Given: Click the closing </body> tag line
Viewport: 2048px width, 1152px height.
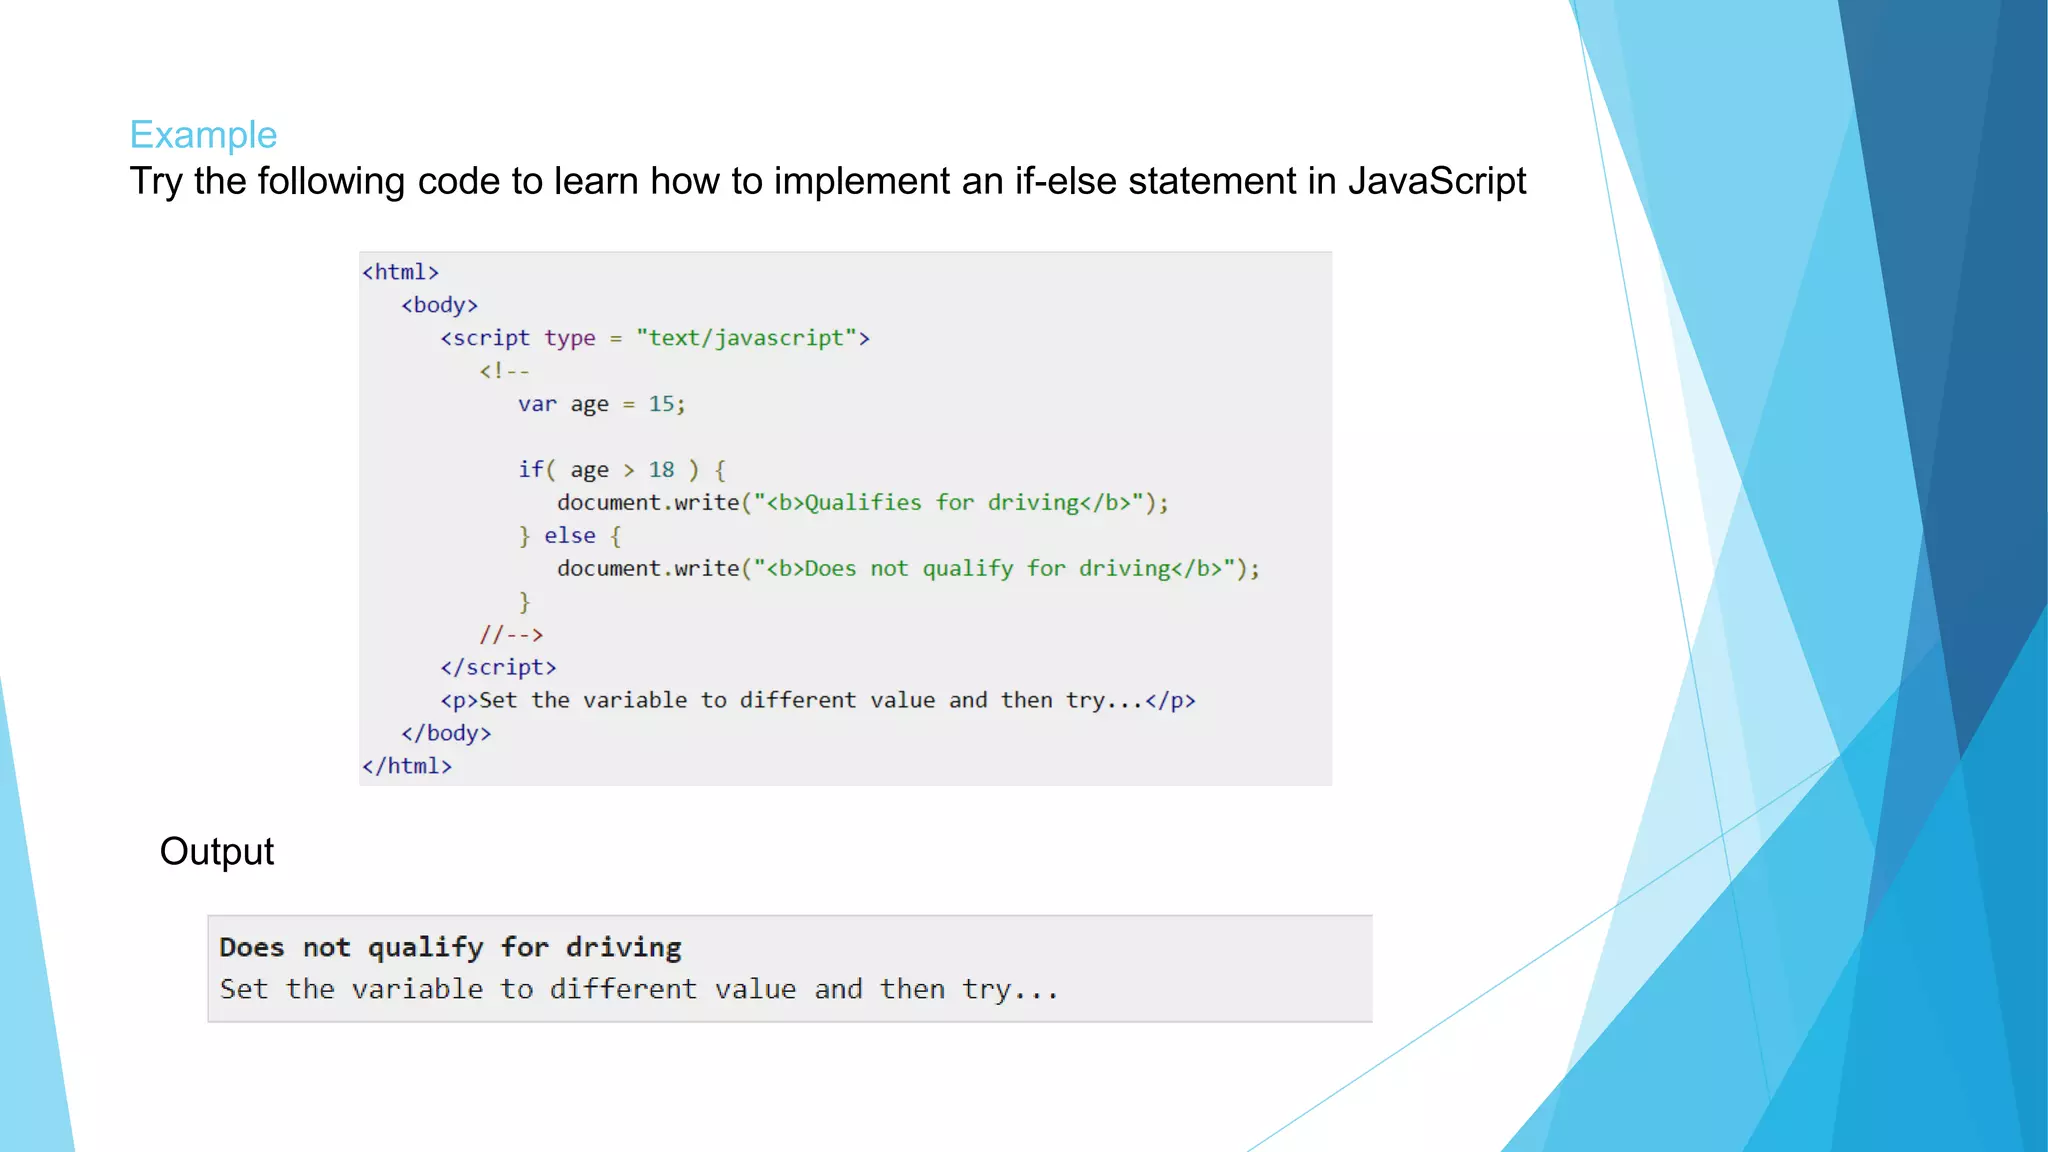Looking at the screenshot, I should (x=446, y=734).
